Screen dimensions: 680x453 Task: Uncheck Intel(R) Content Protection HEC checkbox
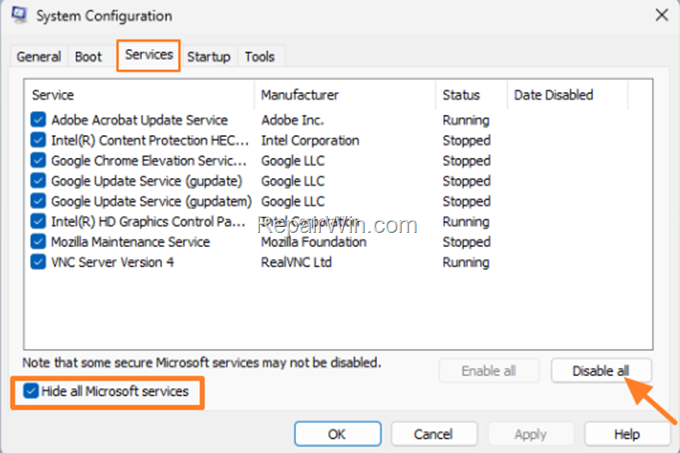(x=38, y=140)
